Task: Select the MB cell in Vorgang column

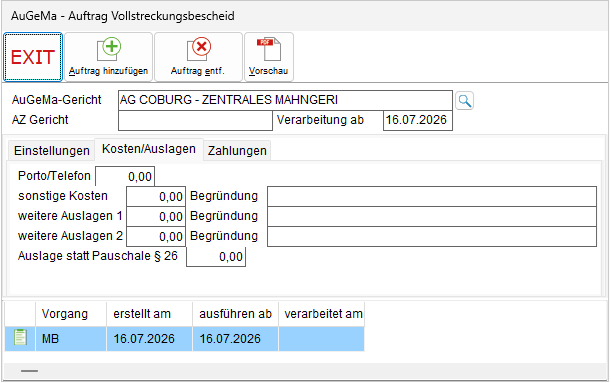Action: [71, 339]
